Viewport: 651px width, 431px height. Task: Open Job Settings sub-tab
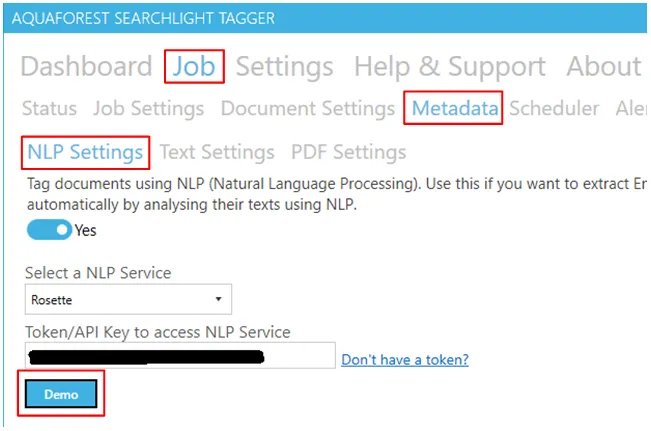pos(149,109)
